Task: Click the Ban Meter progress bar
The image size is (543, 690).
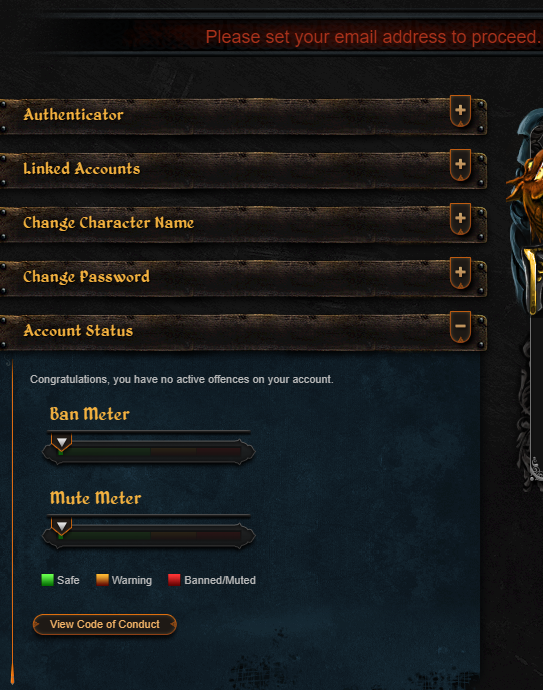Action: [x=149, y=451]
